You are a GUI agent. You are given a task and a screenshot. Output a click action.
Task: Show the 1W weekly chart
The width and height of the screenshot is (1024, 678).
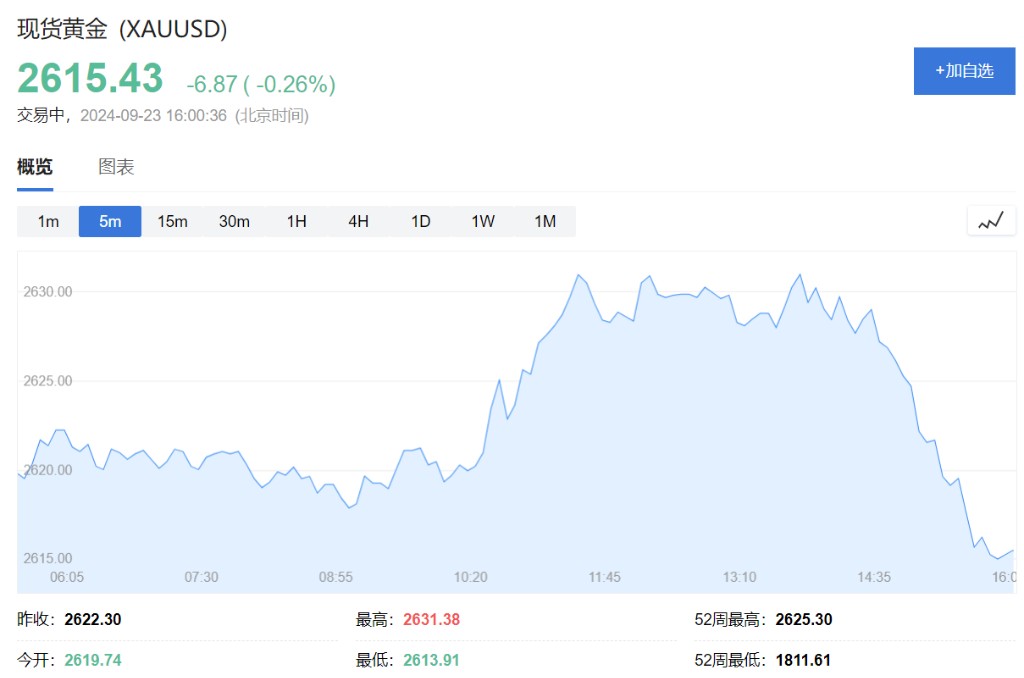coord(483,221)
